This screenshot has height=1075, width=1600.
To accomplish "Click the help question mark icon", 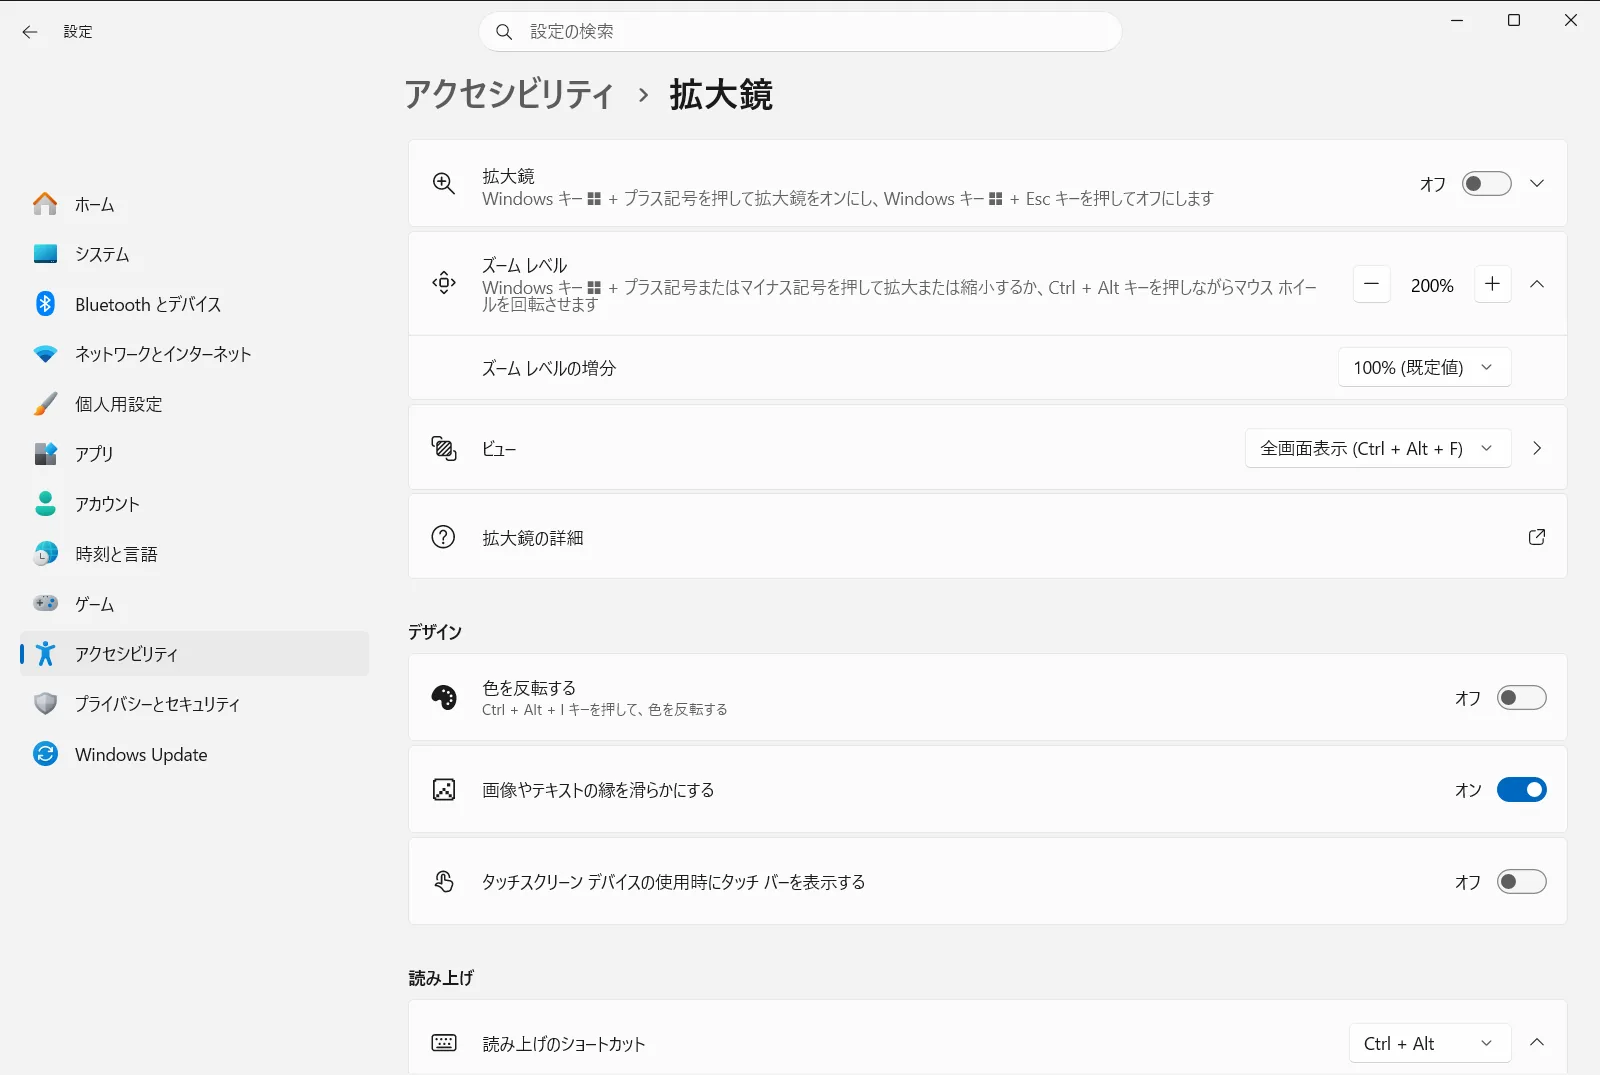I will (x=443, y=537).
